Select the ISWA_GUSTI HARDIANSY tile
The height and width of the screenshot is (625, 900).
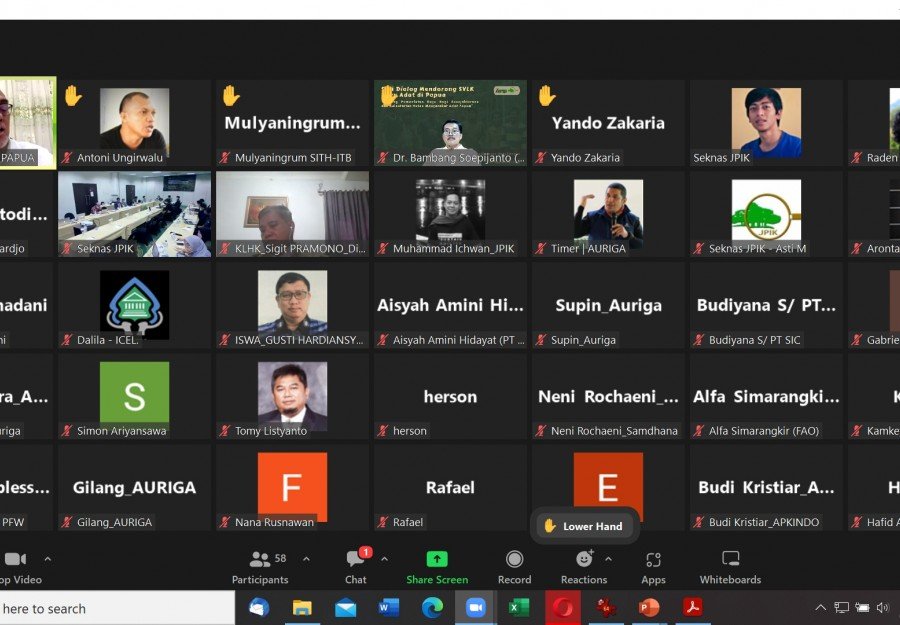[x=292, y=305]
